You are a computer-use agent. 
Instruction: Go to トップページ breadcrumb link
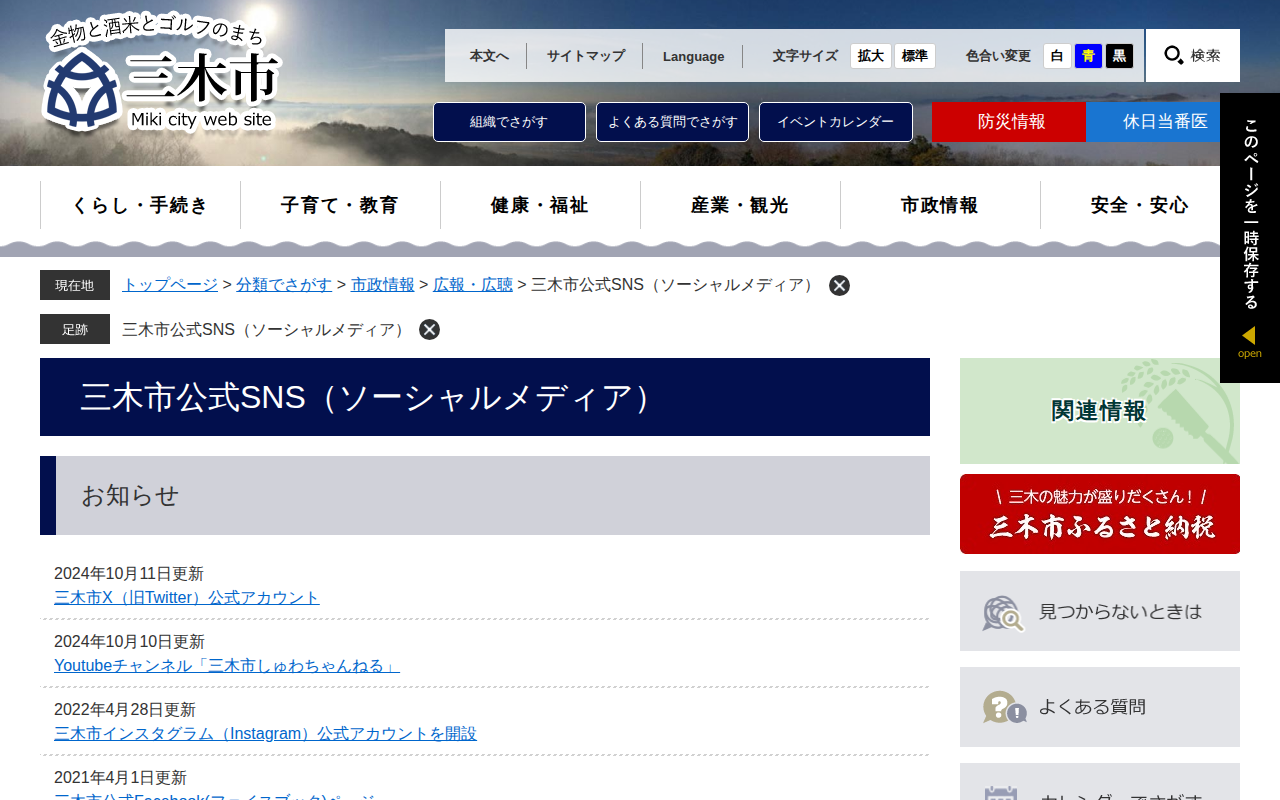(170, 285)
